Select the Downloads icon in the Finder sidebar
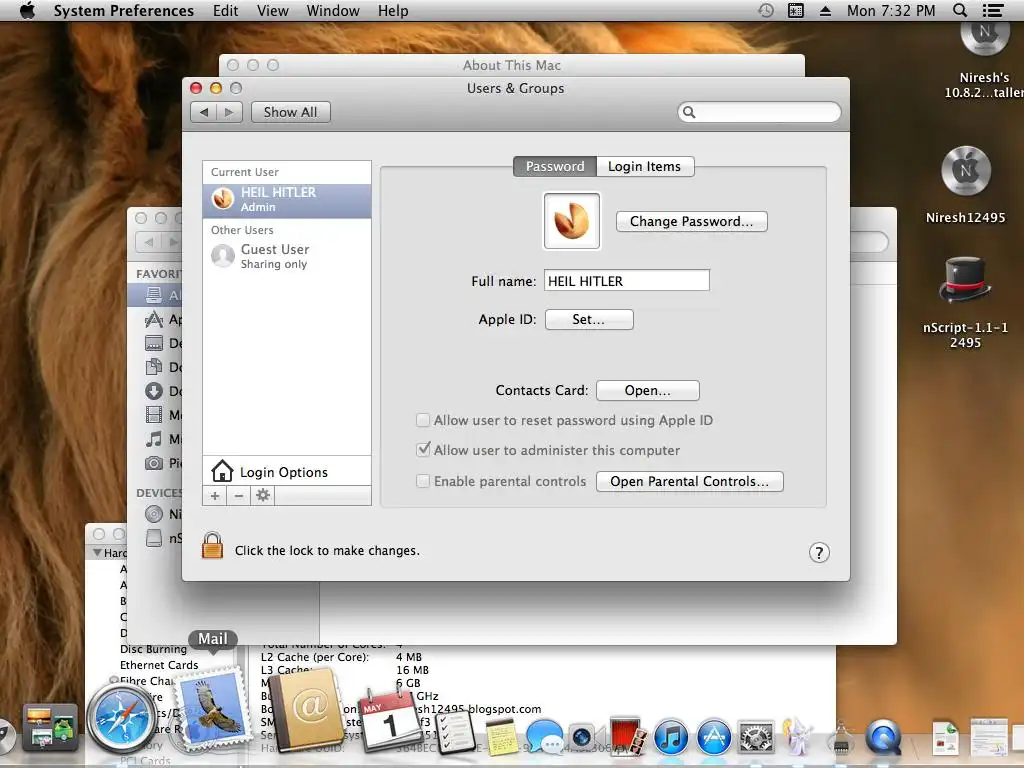This screenshot has width=1024, height=768. (153, 391)
